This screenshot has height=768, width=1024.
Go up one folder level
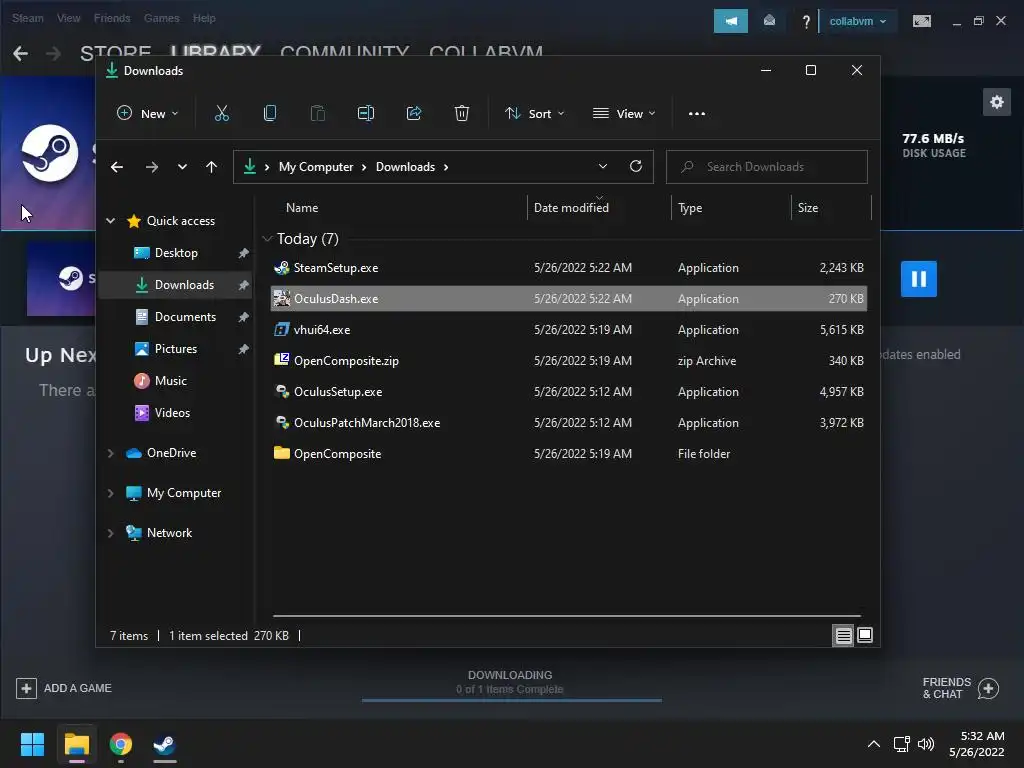coord(212,167)
